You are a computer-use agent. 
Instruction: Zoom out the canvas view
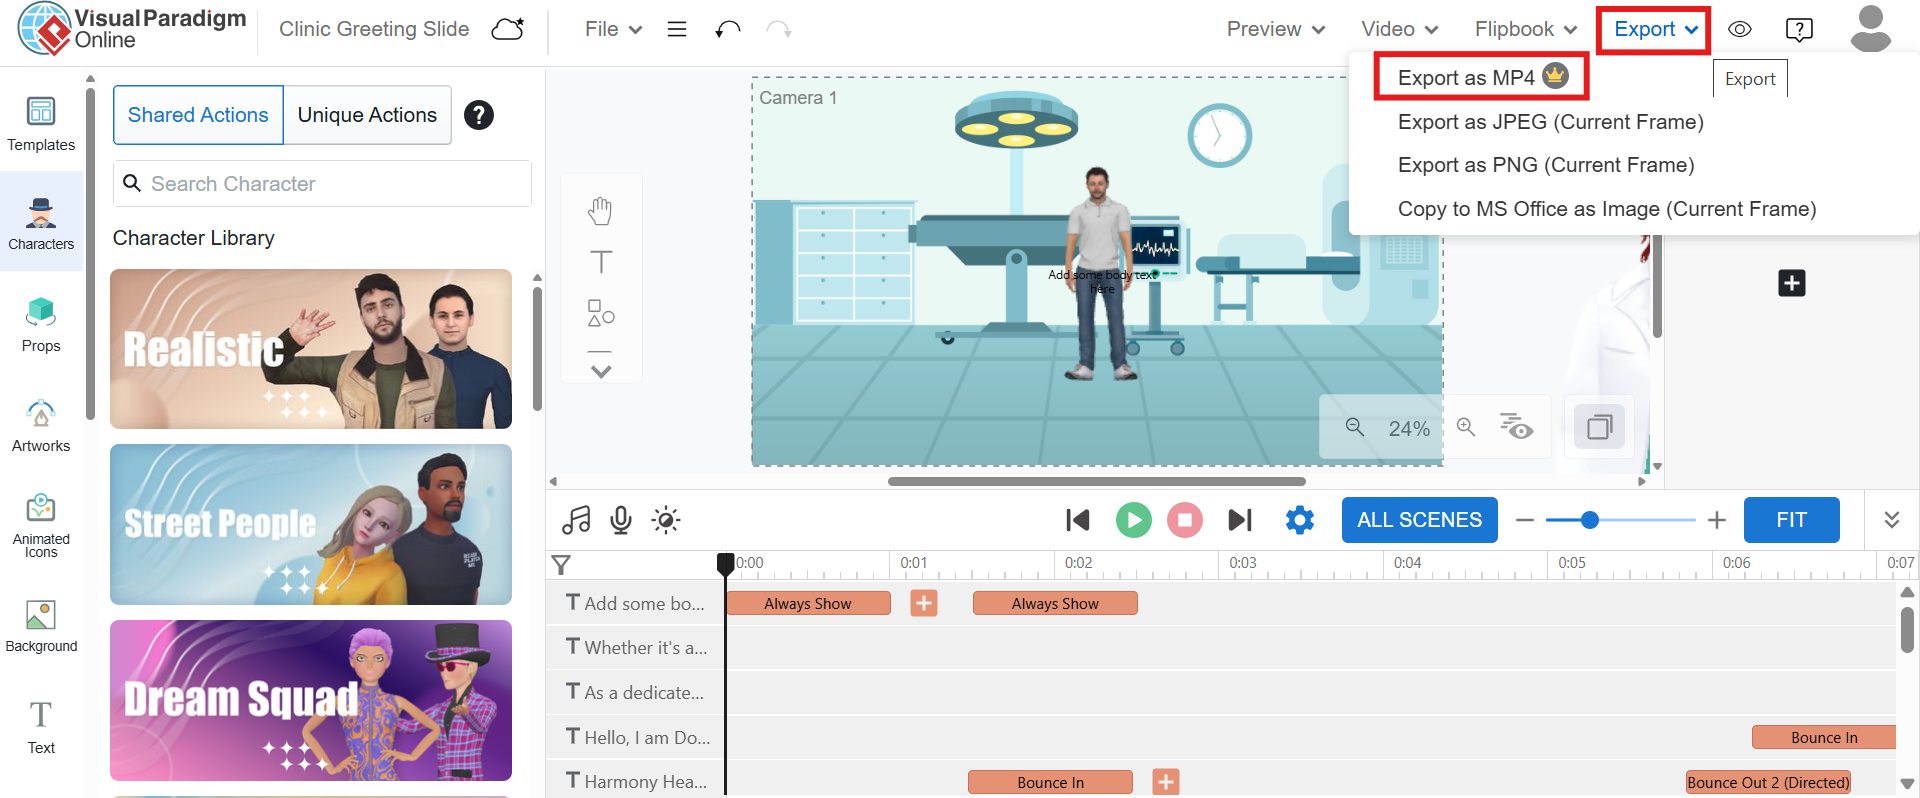(x=1355, y=427)
